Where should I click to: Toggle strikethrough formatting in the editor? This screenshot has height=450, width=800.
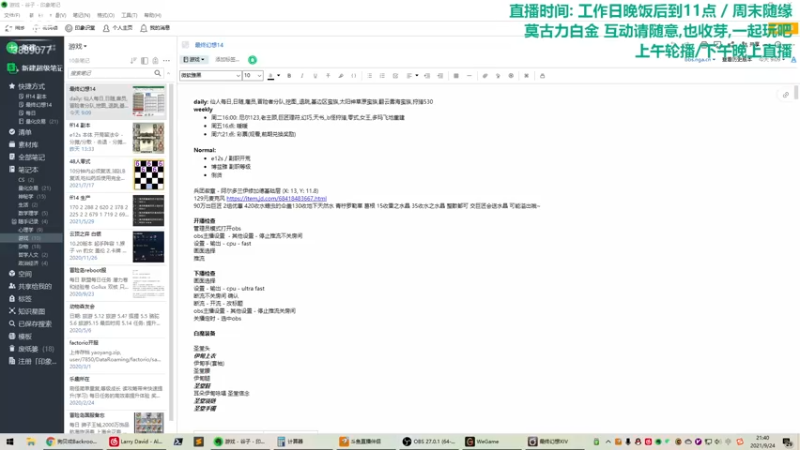(x=328, y=76)
